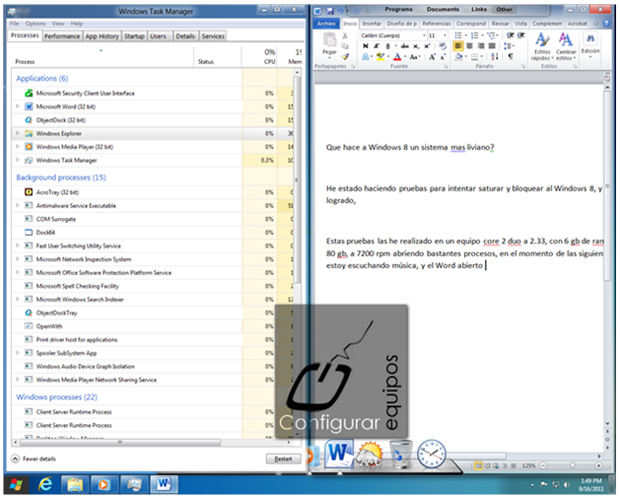The image size is (620, 497).
Task: Open Cambiar estilos menu
Action: click(565, 47)
